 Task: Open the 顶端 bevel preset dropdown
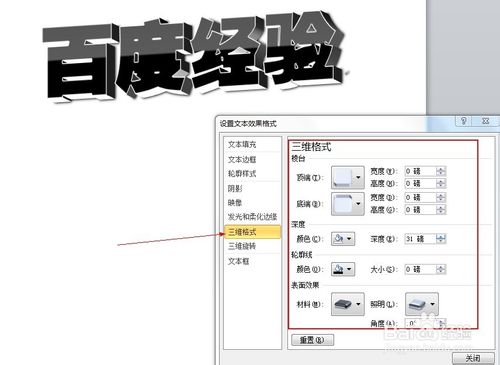click(x=348, y=177)
